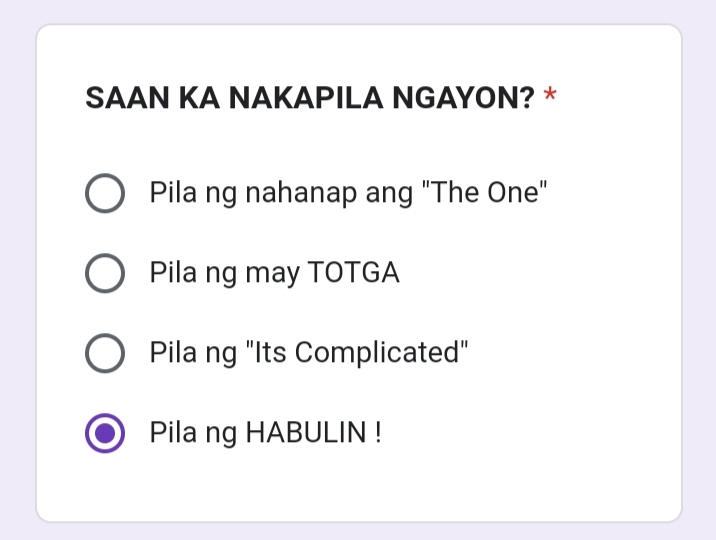The height and width of the screenshot is (540, 716).
Task: Pick the 'Its Complicated' radio button
Action: coord(105,353)
